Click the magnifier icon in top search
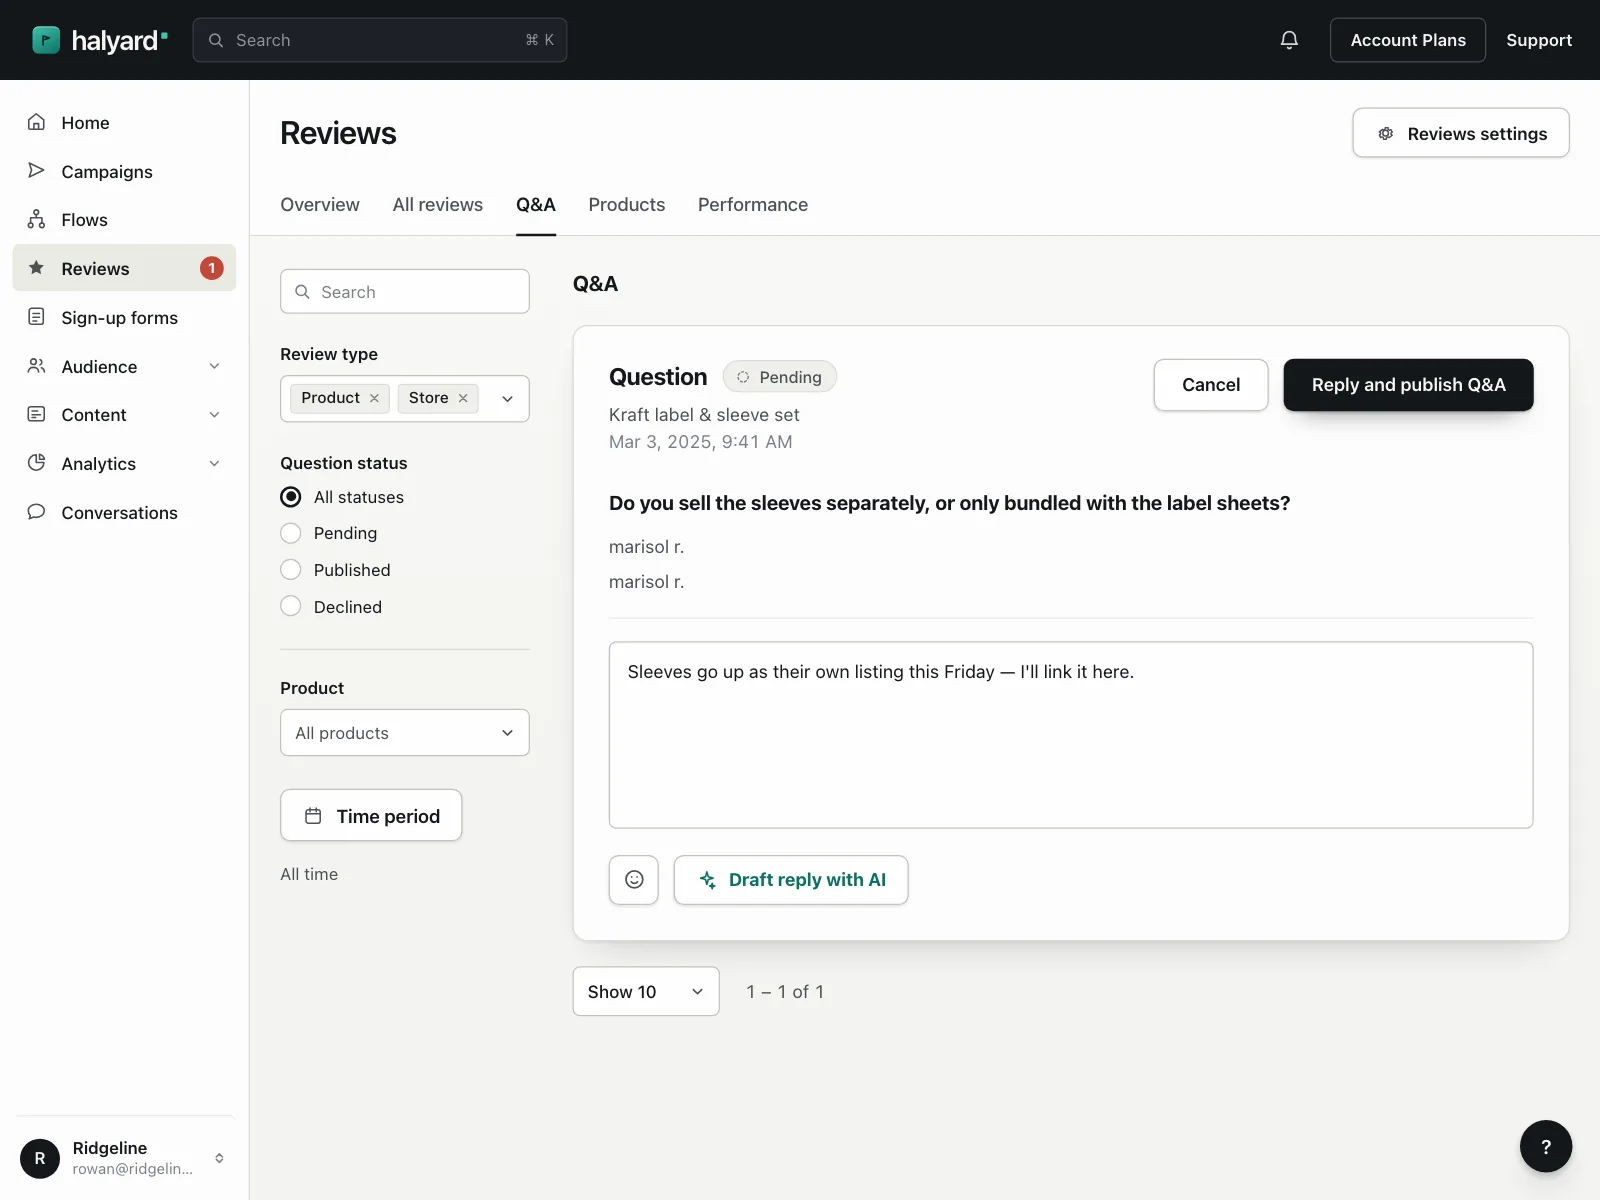1600x1200 pixels. [x=215, y=40]
